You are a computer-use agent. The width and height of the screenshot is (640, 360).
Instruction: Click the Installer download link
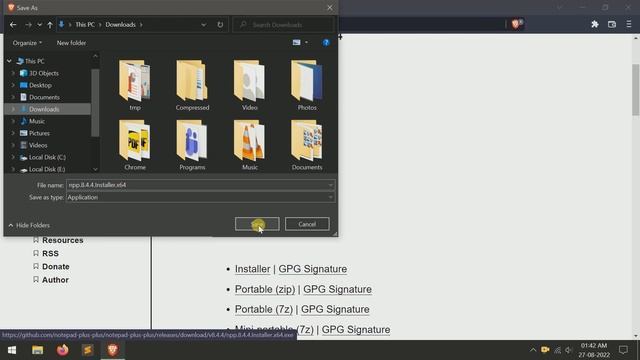(x=253, y=269)
